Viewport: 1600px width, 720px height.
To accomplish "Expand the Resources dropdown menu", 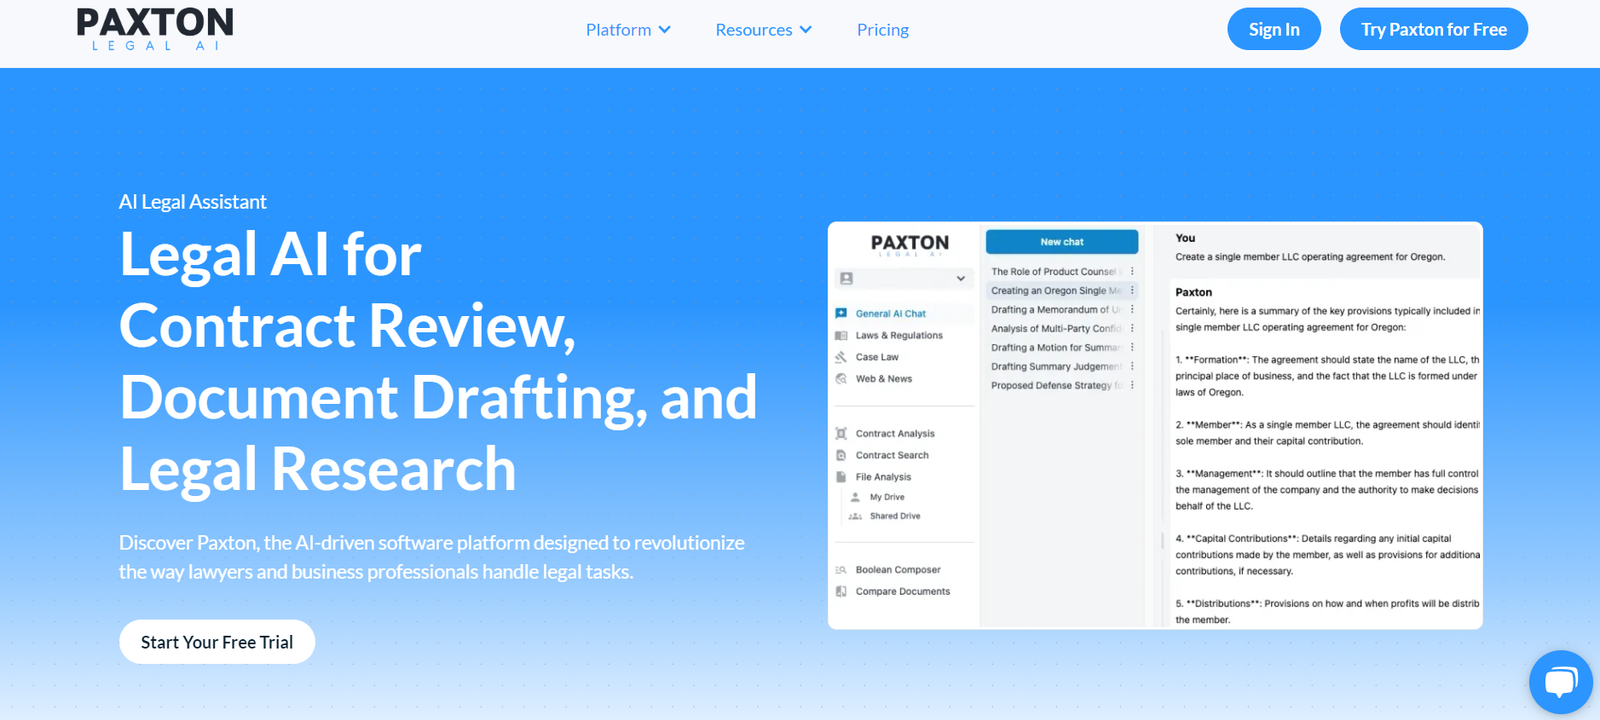I will pyautogui.click(x=763, y=30).
